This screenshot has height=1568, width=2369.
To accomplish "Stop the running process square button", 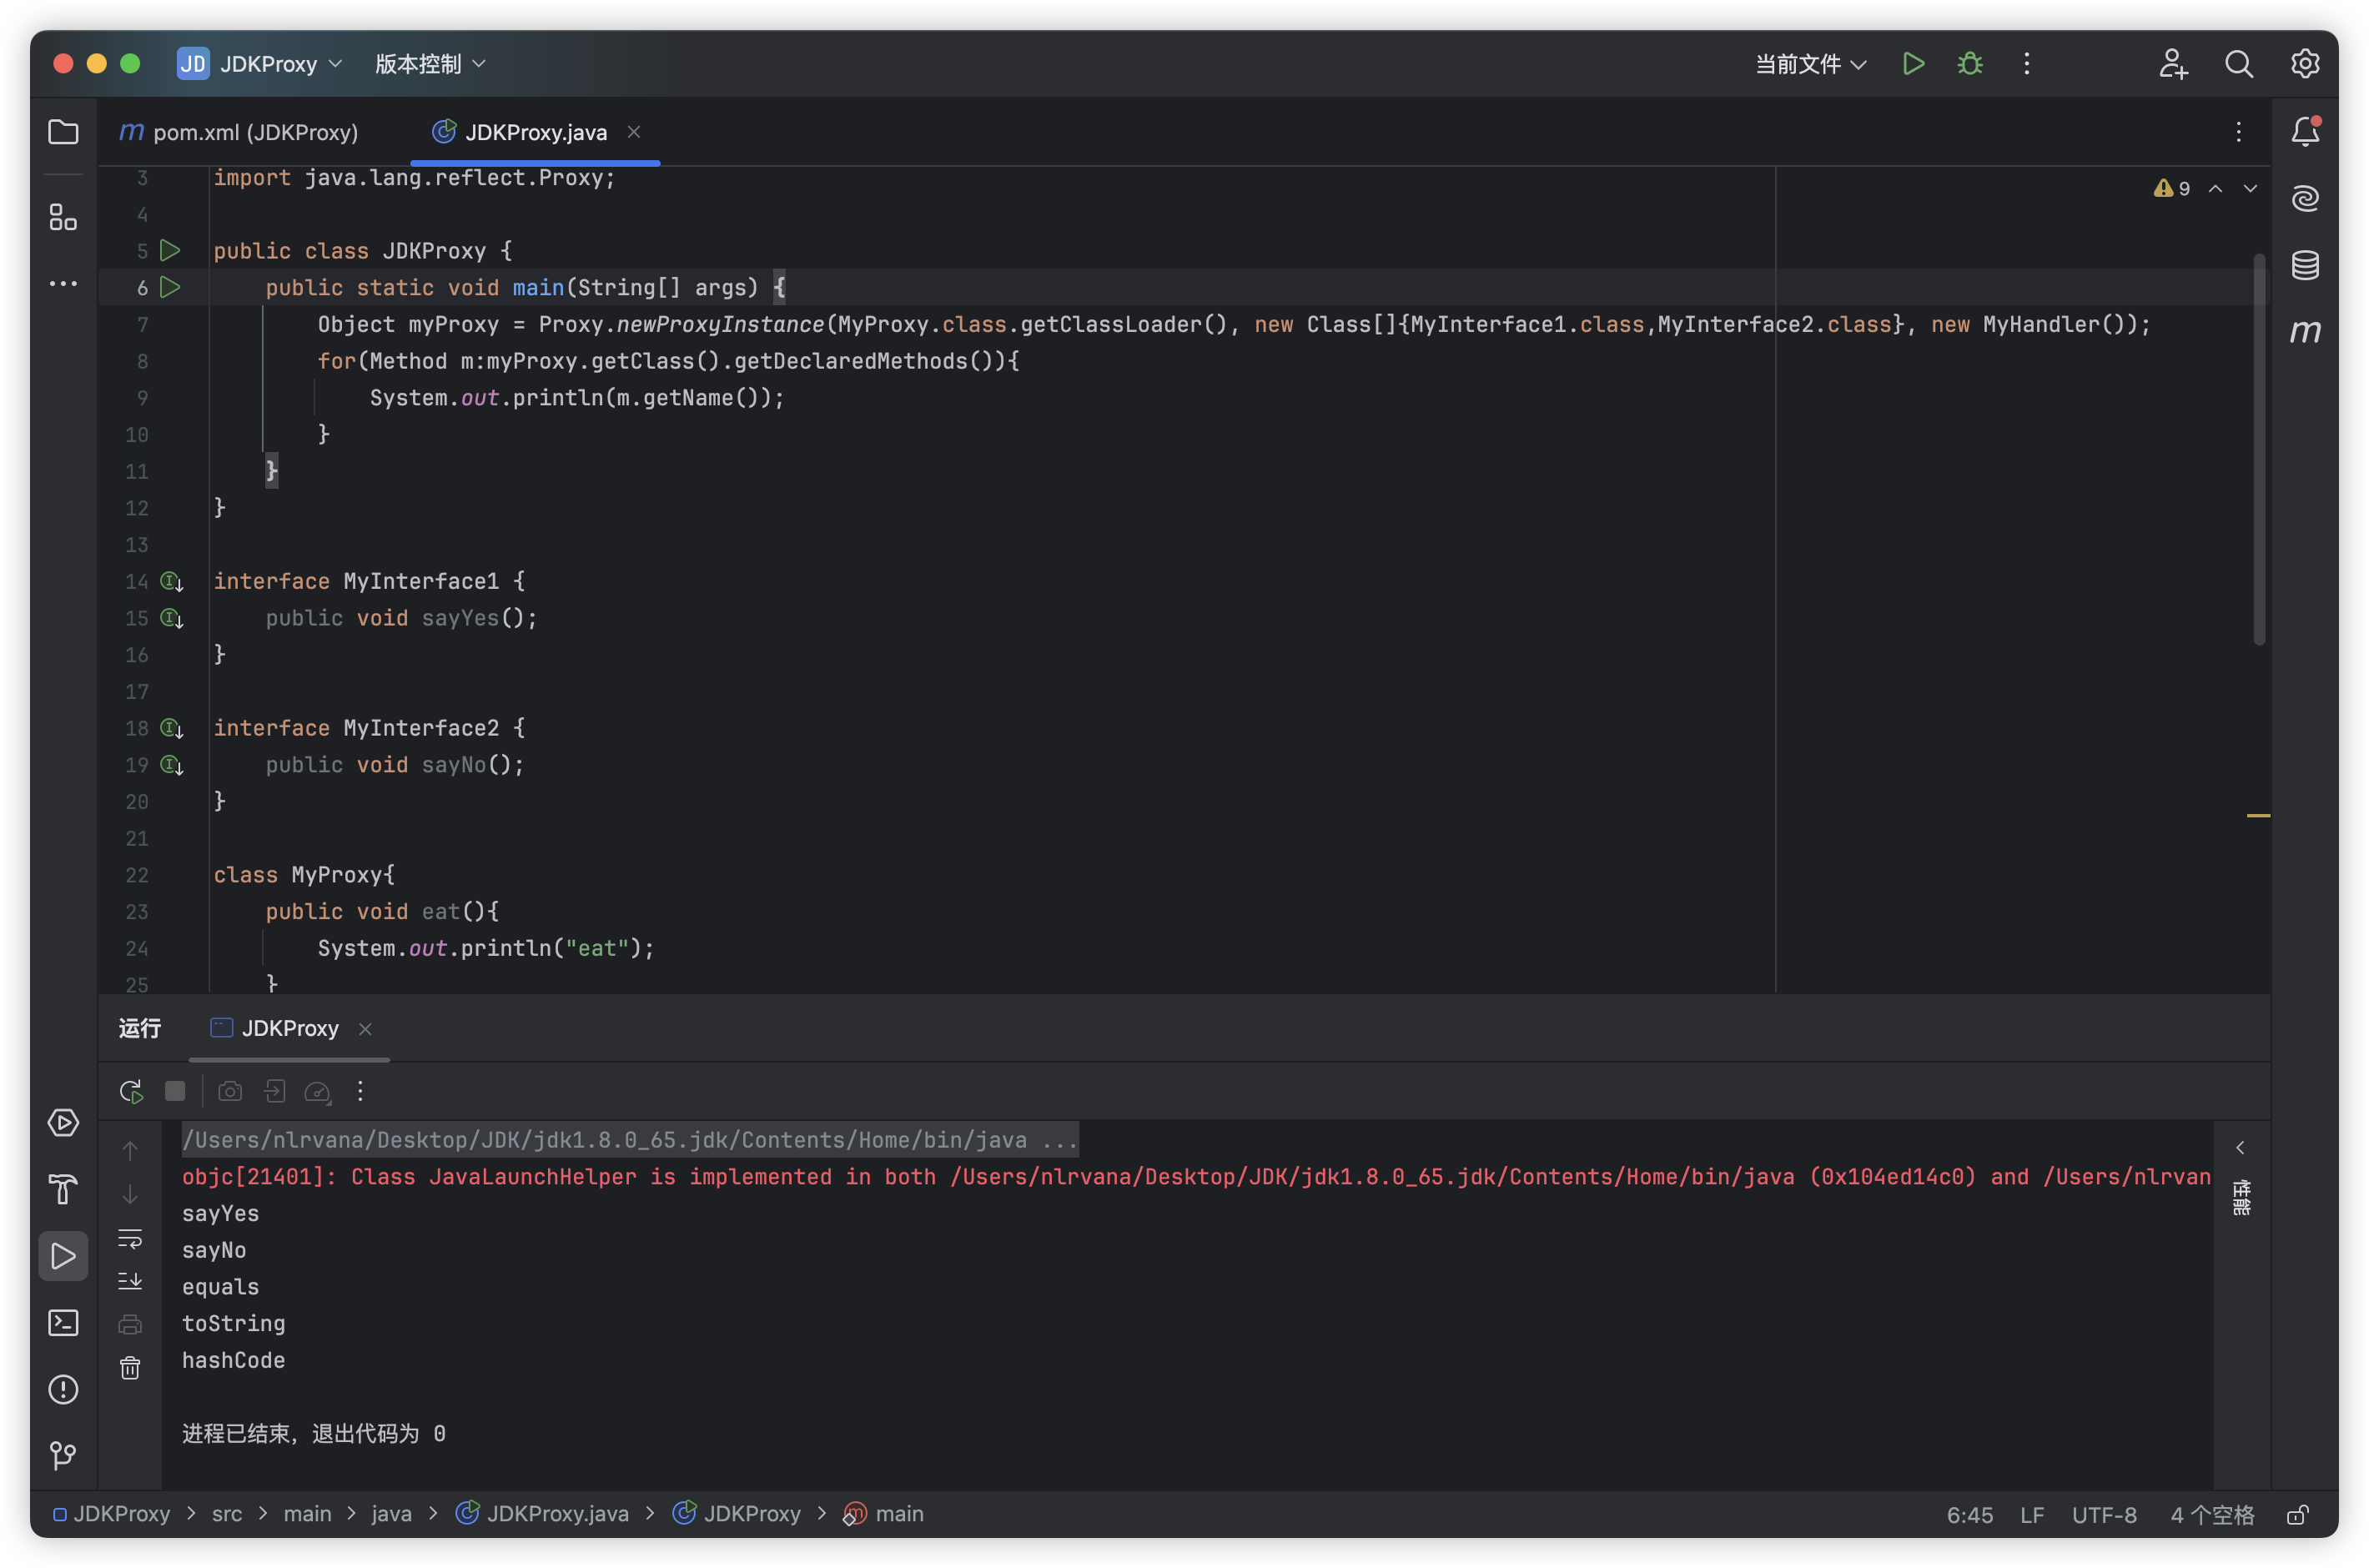I will click(x=175, y=1091).
